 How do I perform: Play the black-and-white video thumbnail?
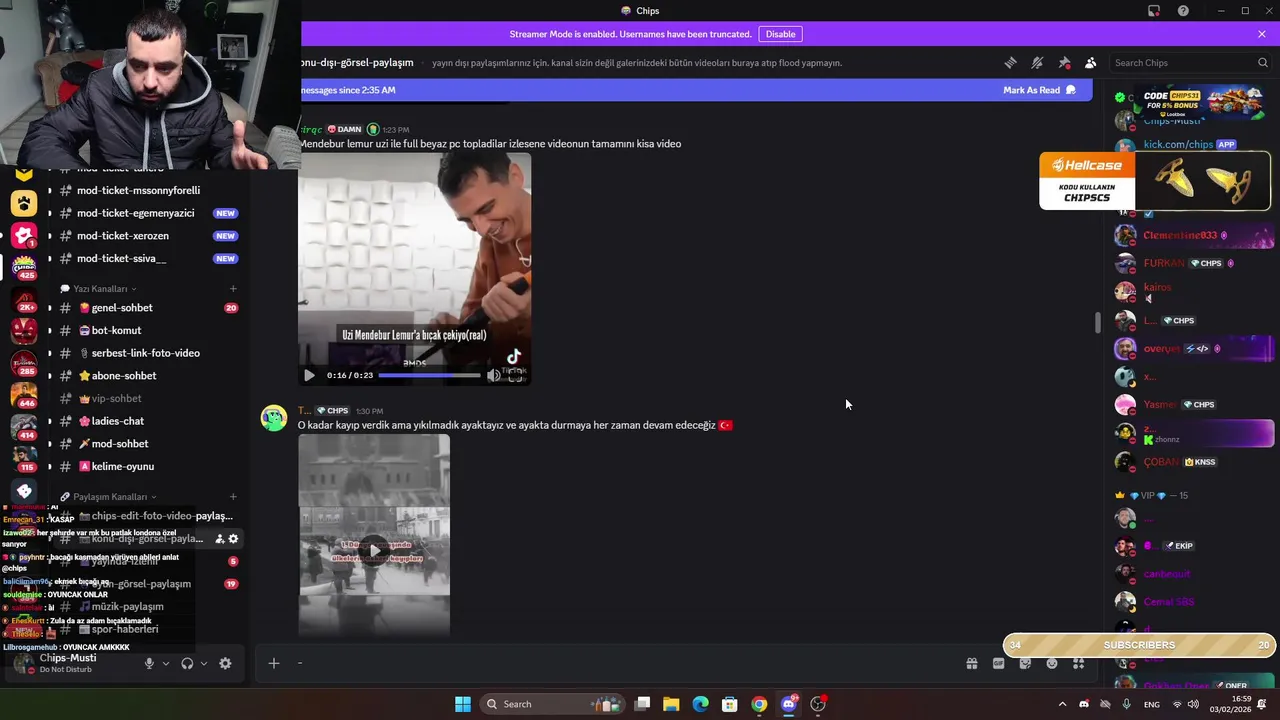click(374, 550)
